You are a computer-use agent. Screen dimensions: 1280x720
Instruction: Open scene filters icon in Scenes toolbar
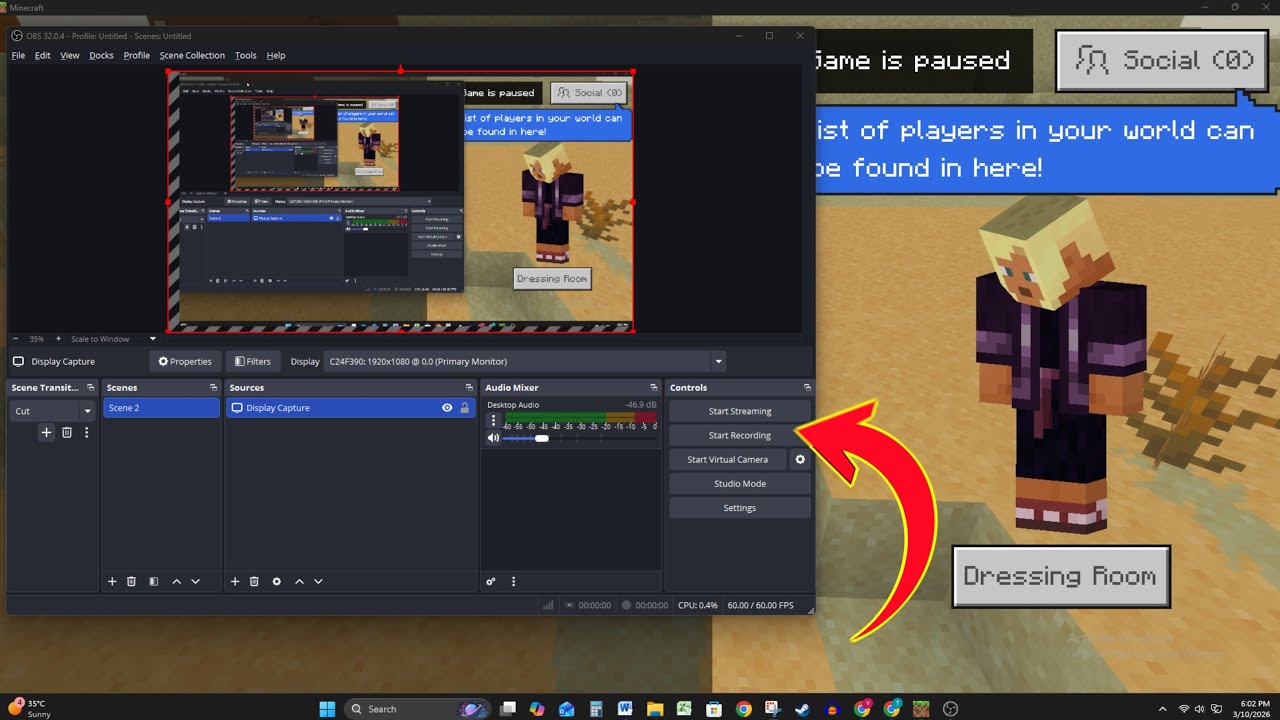pyautogui.click(x=153, y=581)
